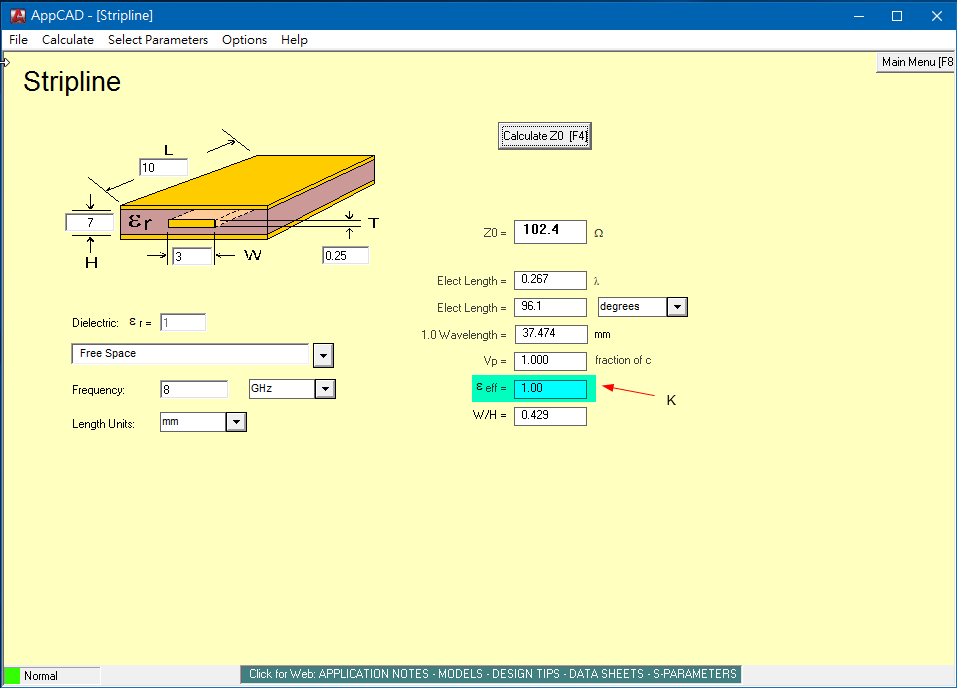957x688 pixels.
Task: Click the 'Vp =' label
Action: pyautogui.click(x=495, y=361)
